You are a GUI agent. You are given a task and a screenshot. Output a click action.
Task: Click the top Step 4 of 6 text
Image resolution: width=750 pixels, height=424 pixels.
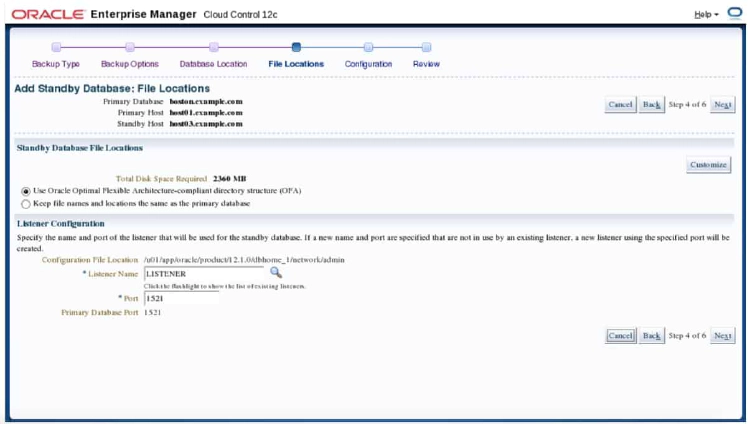687,104
